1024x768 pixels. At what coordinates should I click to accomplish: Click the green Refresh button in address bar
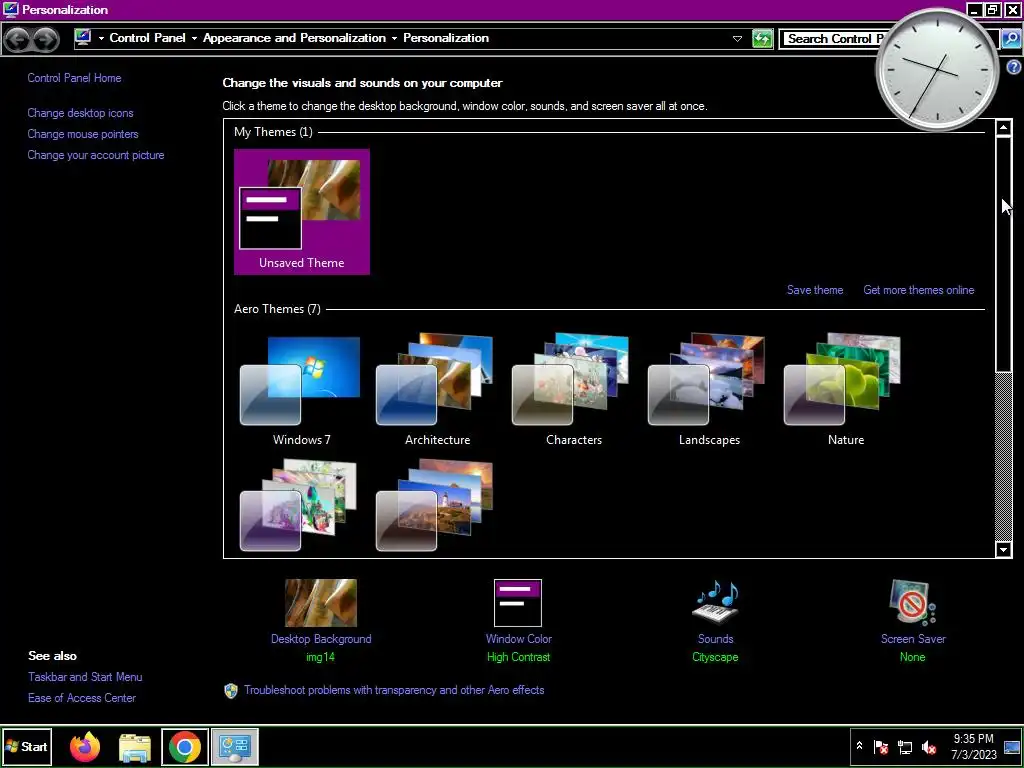point(762,39)
